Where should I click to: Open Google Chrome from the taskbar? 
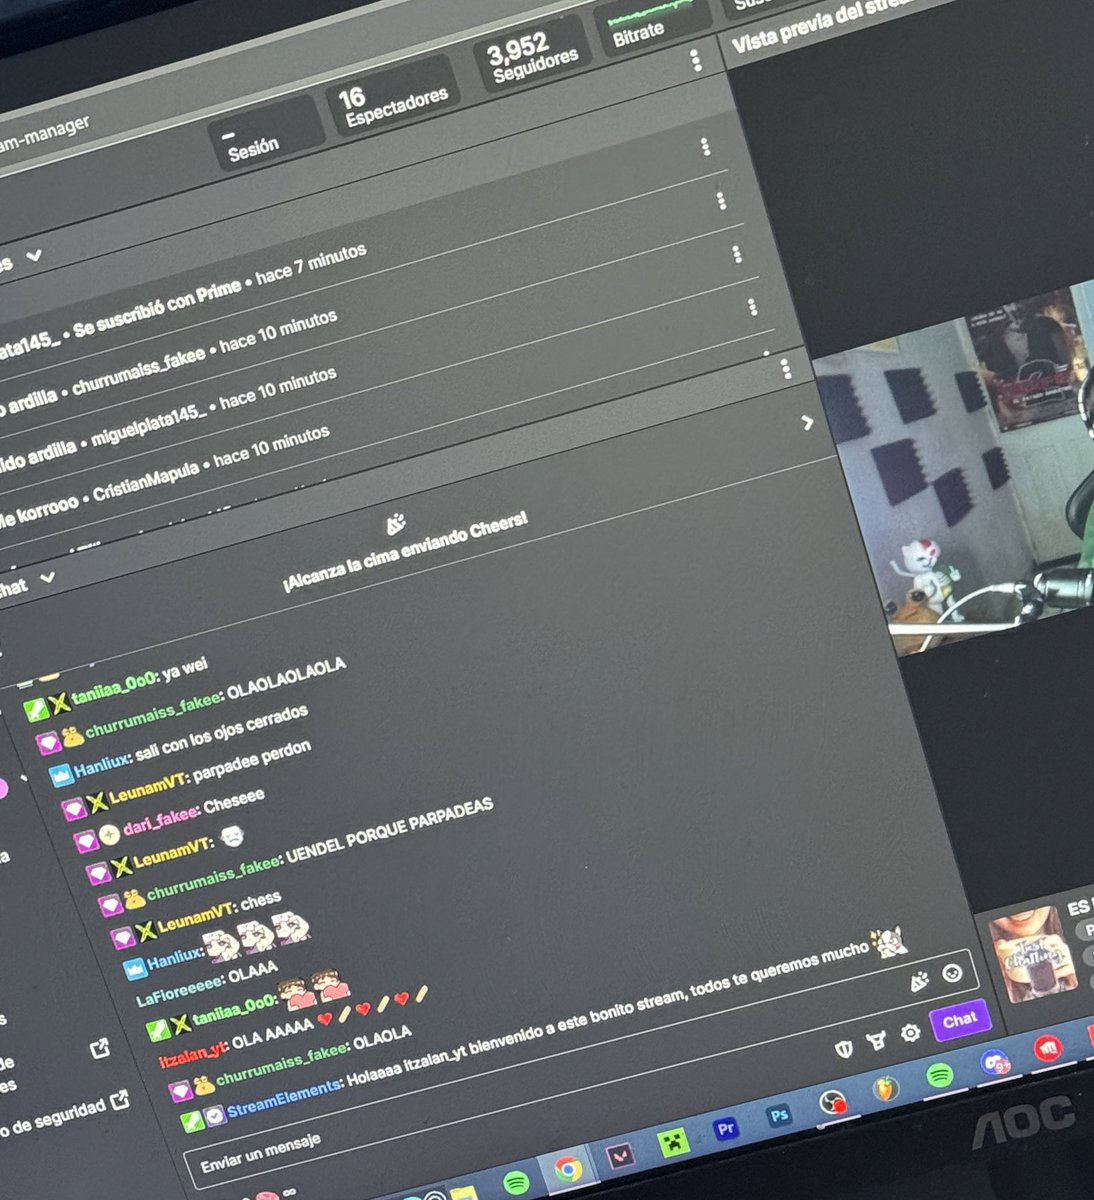pyautogui.click(x=568, y=1169)
